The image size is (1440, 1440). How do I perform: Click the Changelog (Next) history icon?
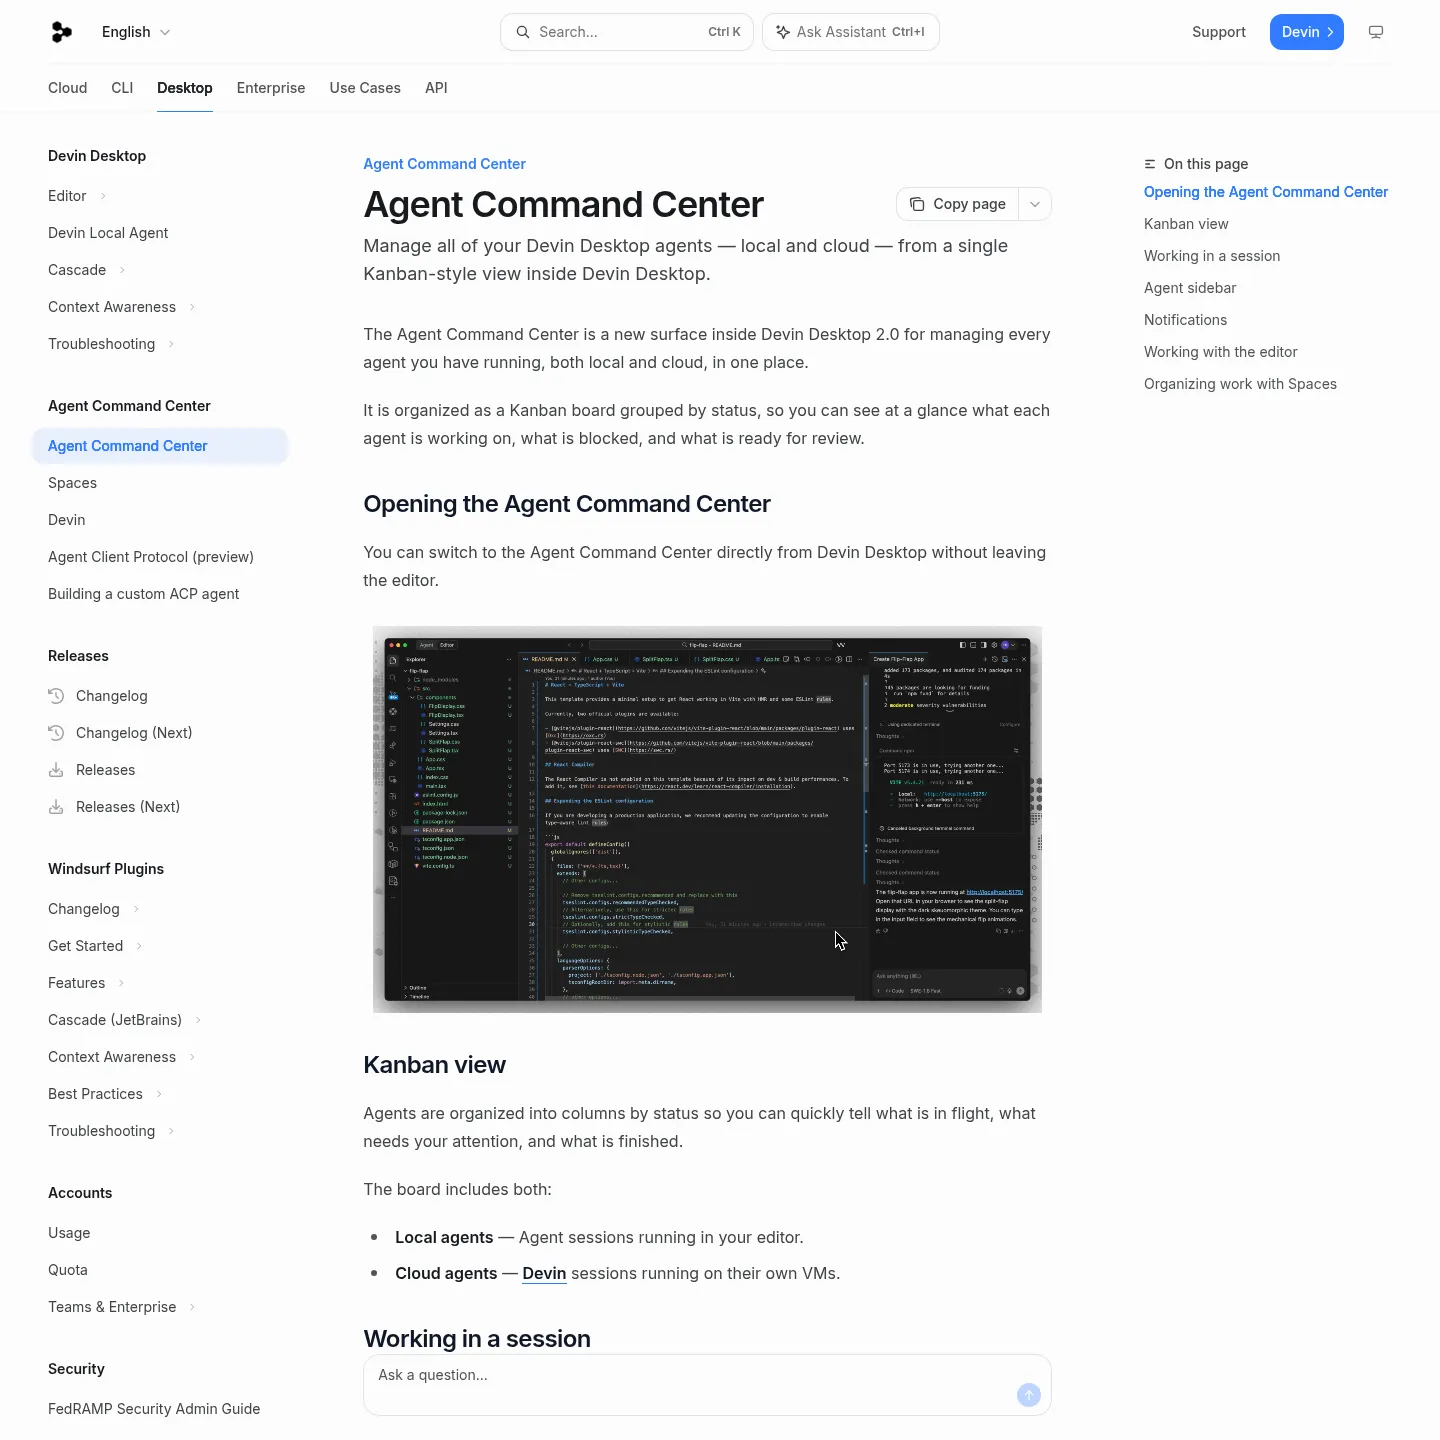pos(56,733)
